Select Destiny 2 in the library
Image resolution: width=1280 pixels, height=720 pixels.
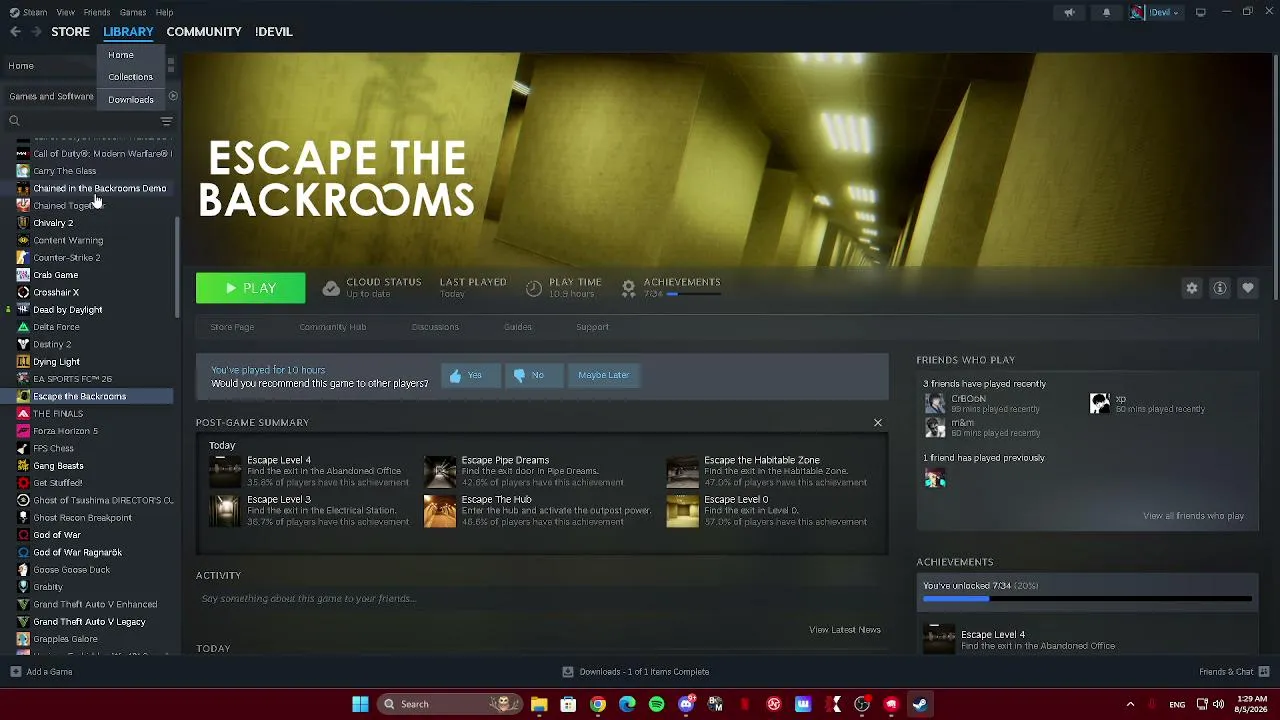pos(52,345)
